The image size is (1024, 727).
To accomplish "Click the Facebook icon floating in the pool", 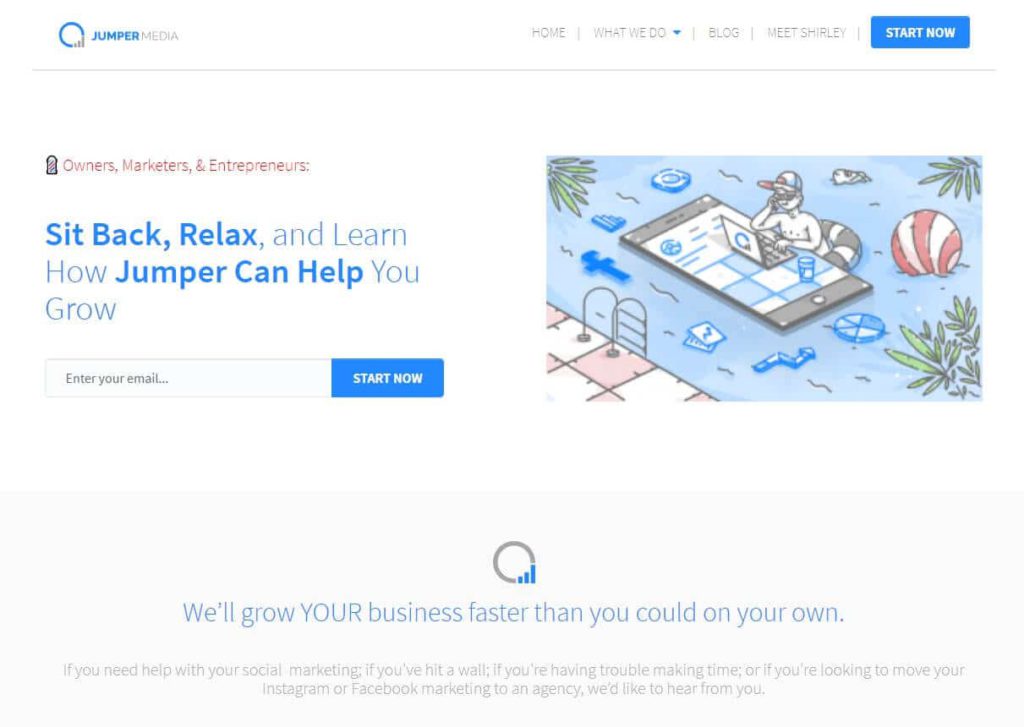I will [x=604, y=265].
